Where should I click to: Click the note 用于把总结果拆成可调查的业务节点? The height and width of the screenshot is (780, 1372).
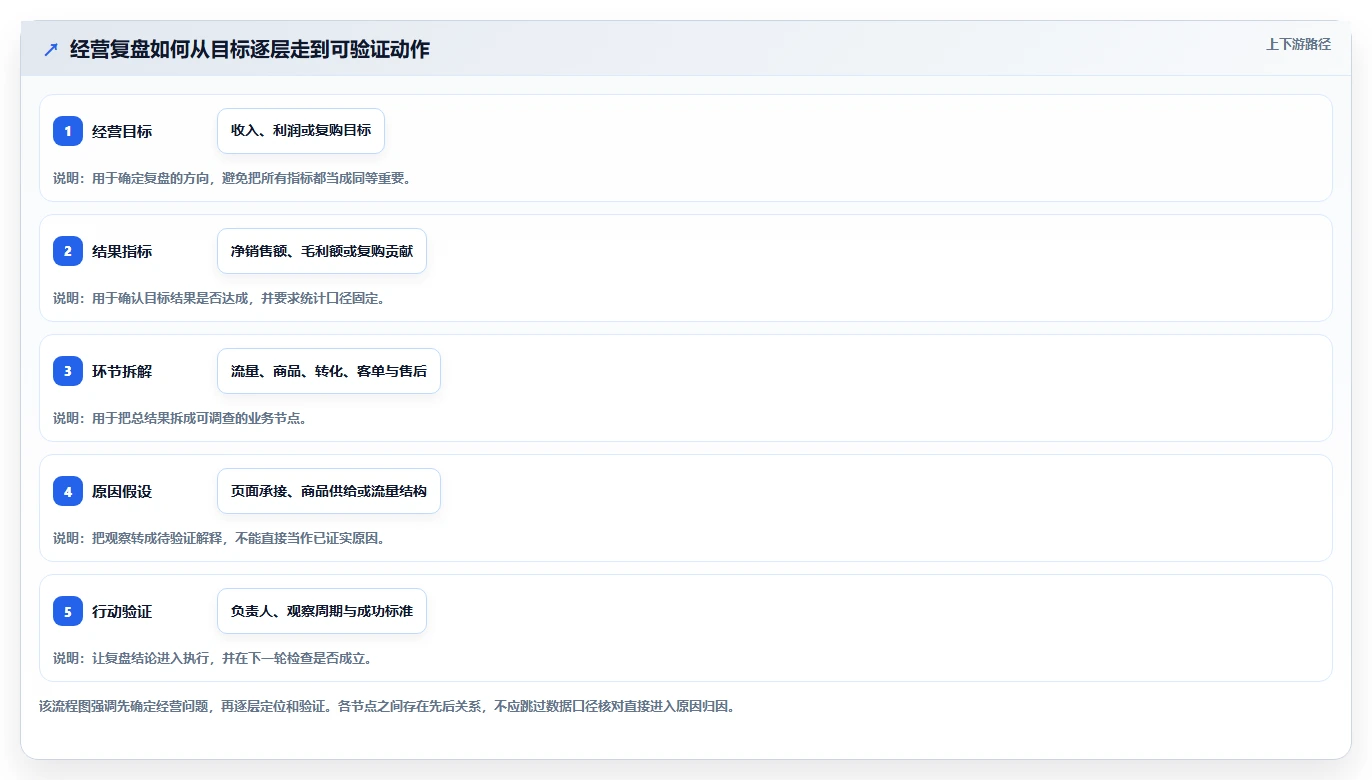[x=180, y=418]
